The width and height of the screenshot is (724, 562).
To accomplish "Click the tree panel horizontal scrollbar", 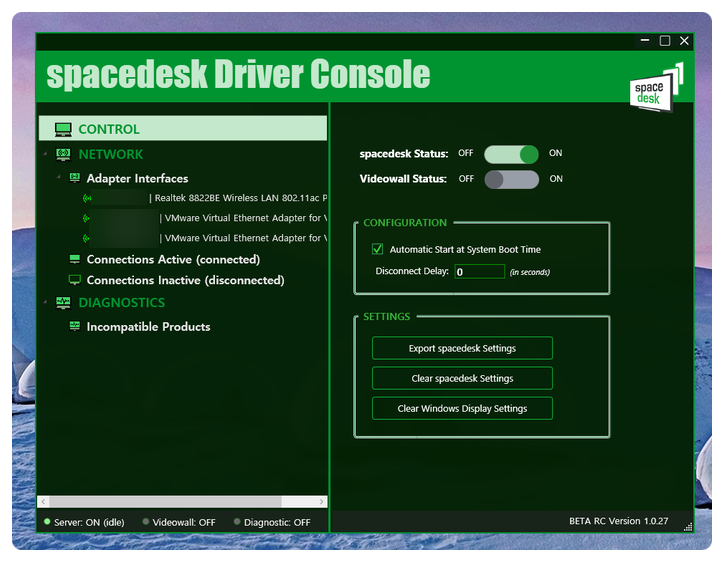I will click(165, 502).
